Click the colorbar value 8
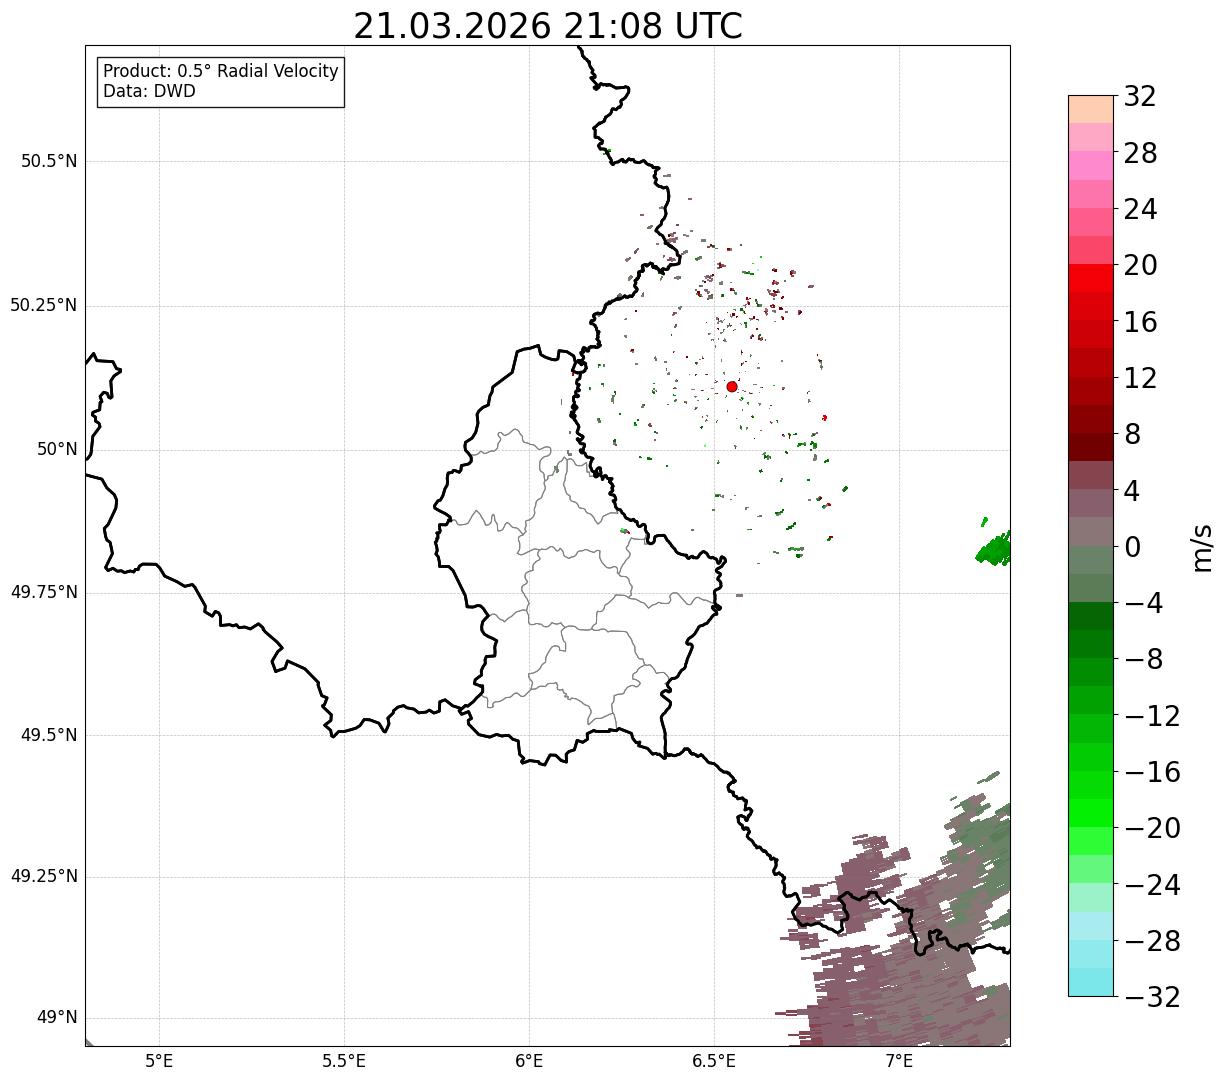Screen dimensions: 1225x1081 click(x=1132, y=434)
